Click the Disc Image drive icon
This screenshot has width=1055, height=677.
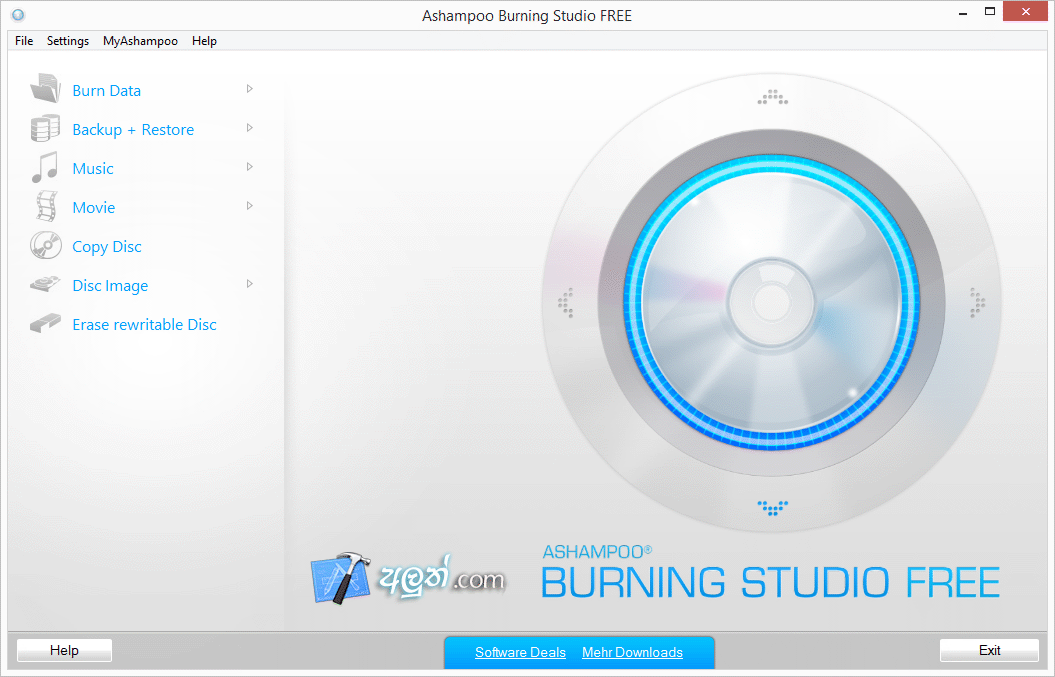click(x=45, y=285)
